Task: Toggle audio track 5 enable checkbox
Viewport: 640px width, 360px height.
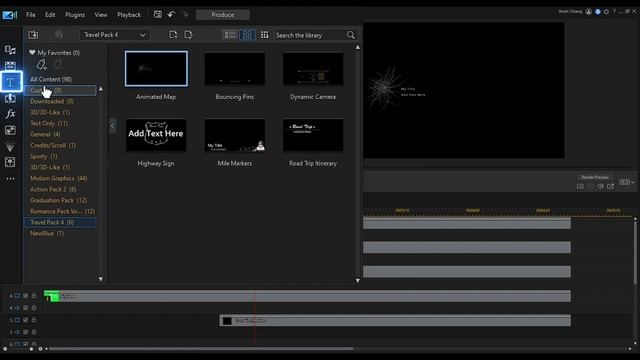Action: (x=26, y=332)
